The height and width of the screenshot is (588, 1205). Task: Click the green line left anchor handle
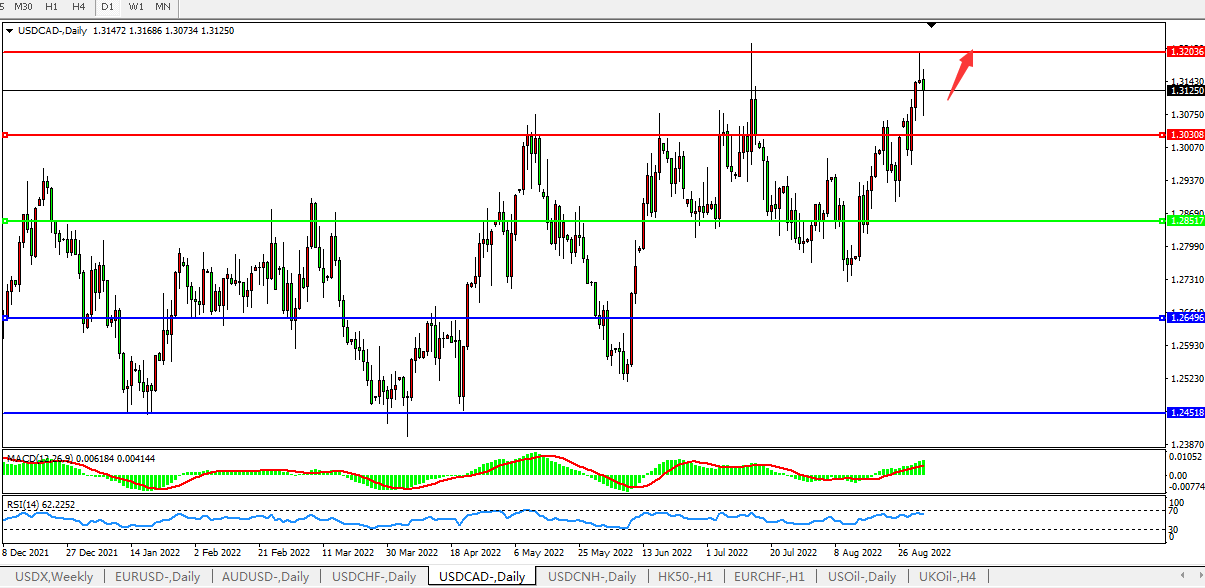click(x=6, y=221)
